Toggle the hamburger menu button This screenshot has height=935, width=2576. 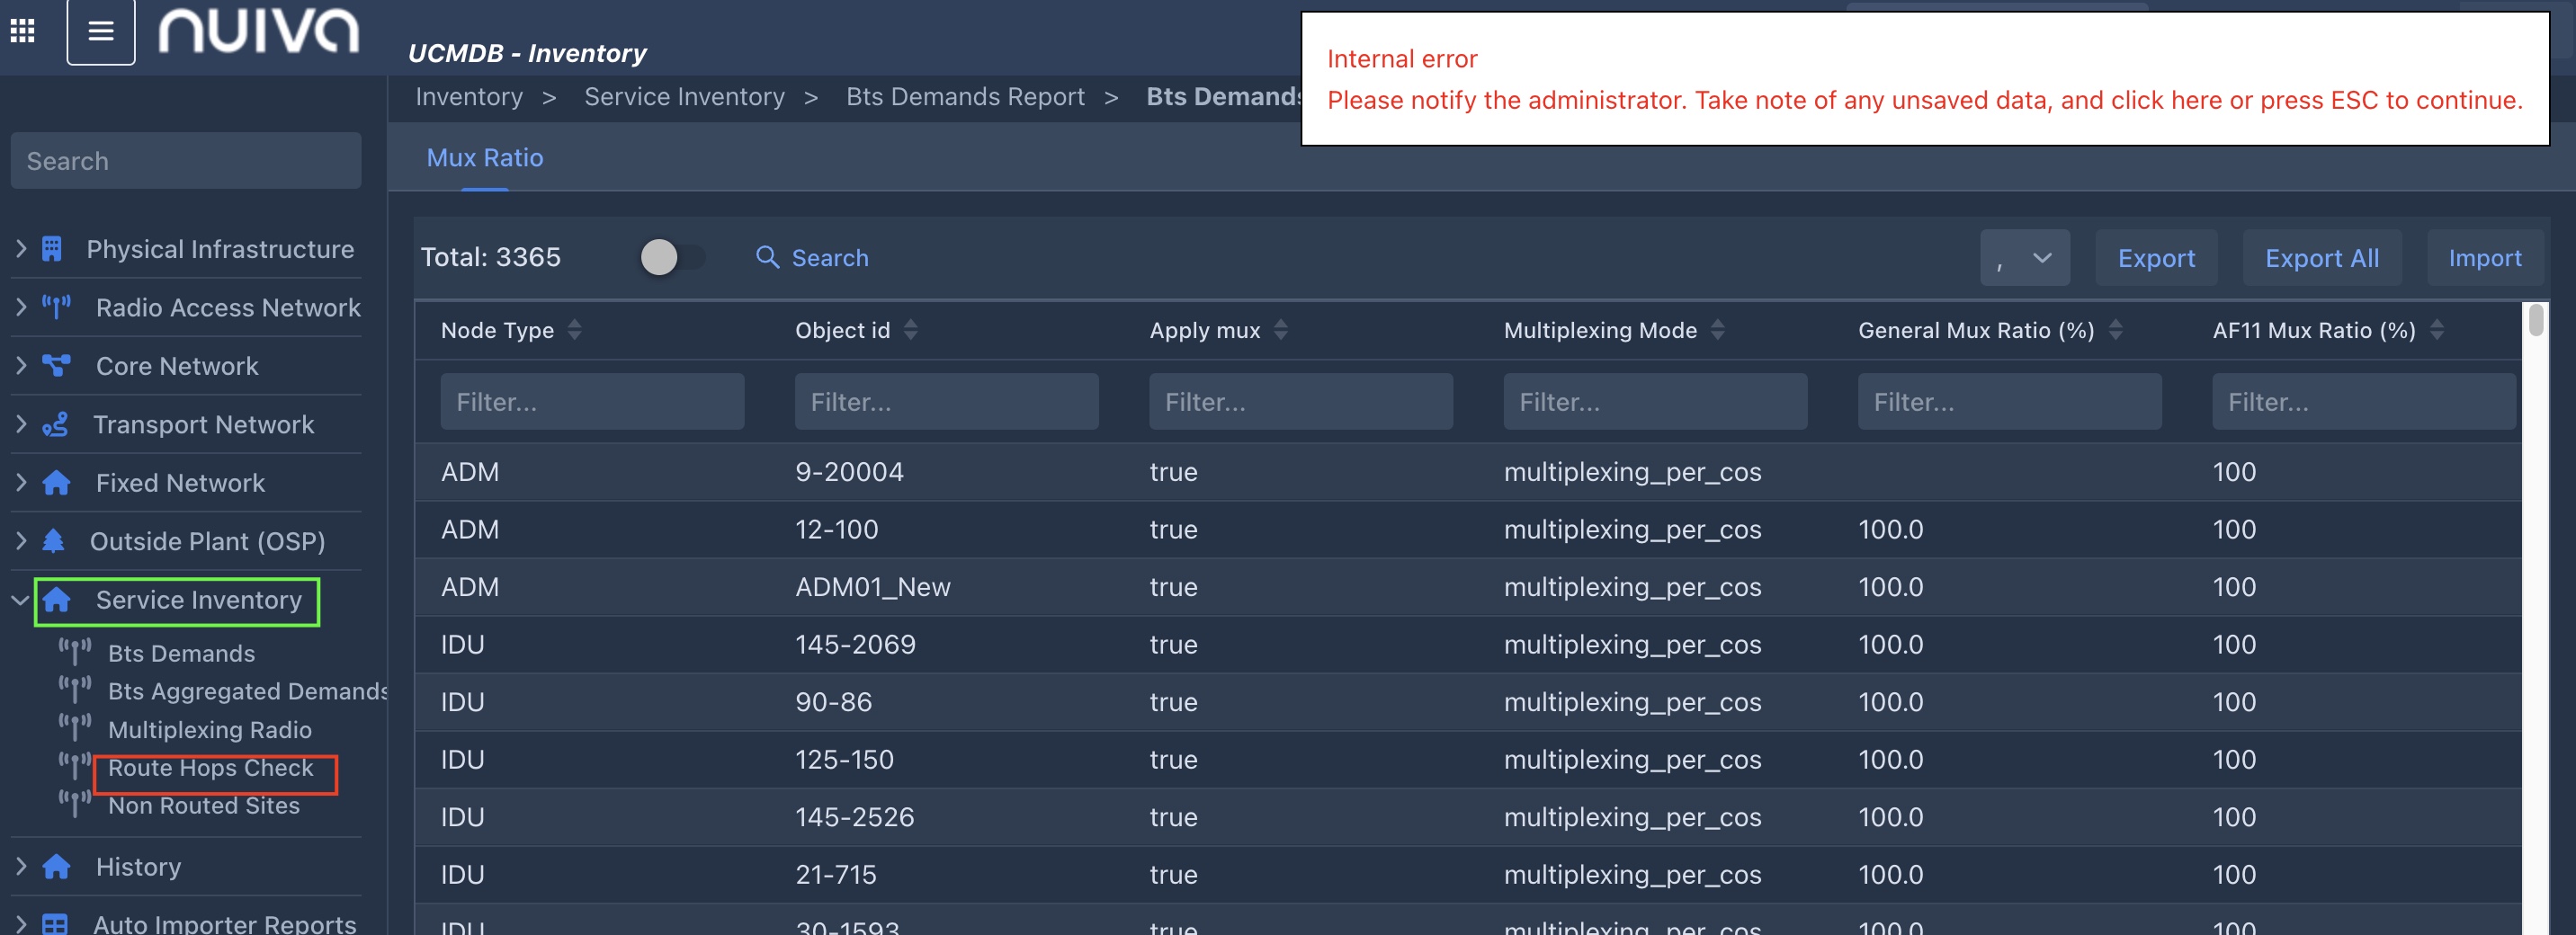click(x=101, y=31)
